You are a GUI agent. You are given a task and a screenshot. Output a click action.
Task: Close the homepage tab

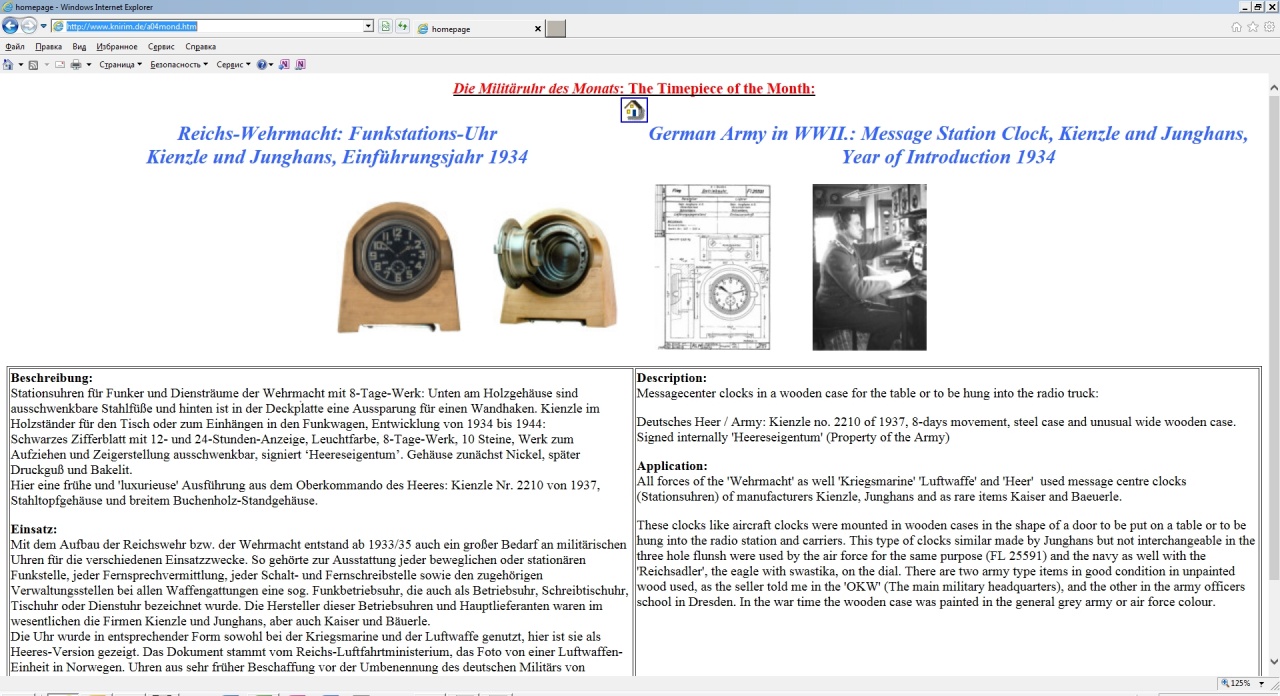click(x=537, y=29)
